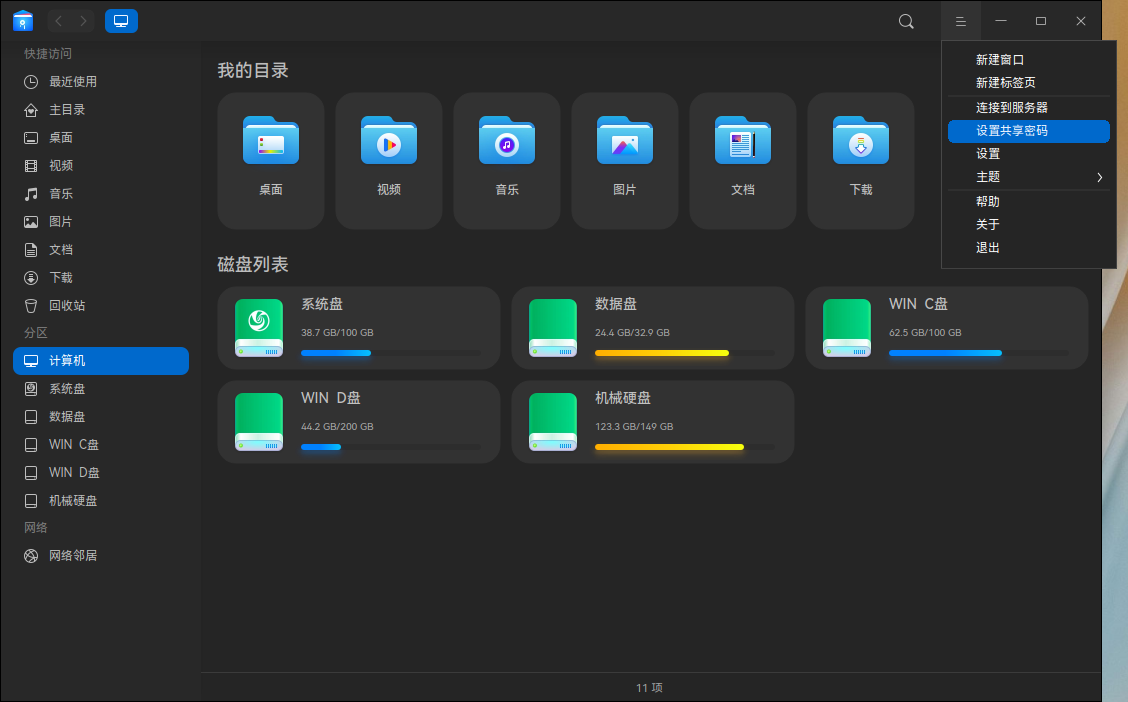Choose 新建窗口 from the menu
The image size is (1128, 702).
pos(1029,60)
